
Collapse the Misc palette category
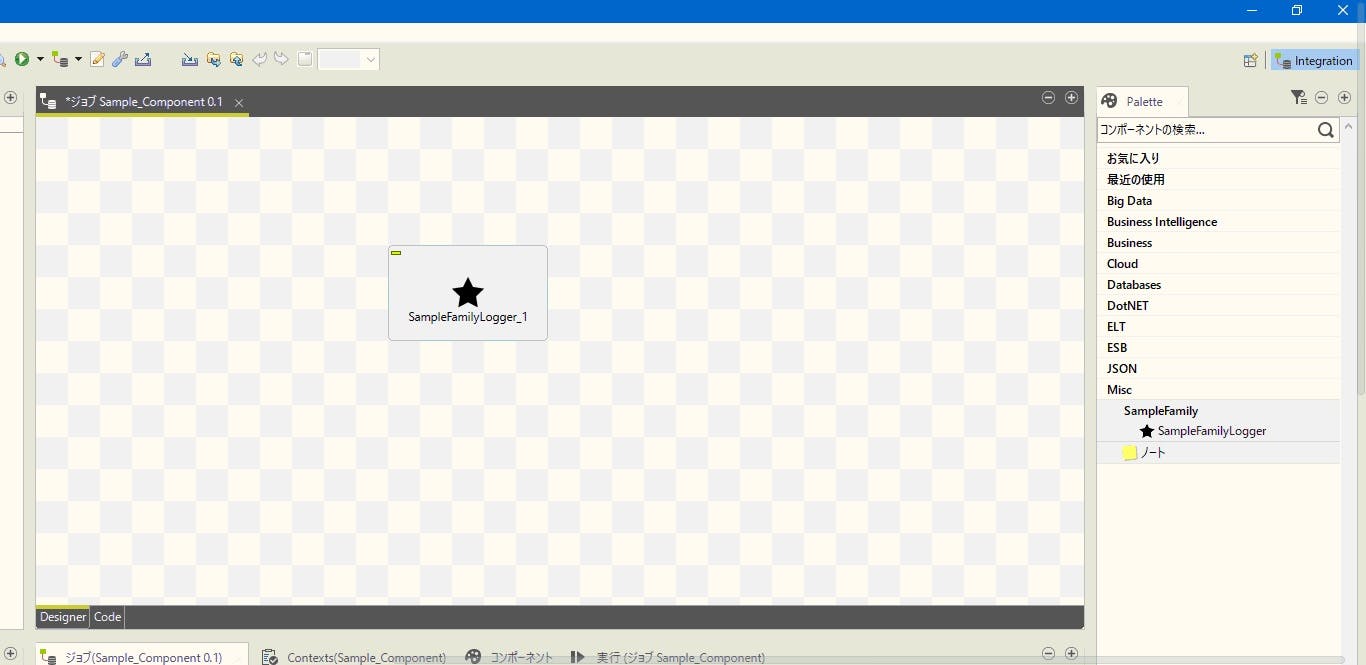point(1218,389)
